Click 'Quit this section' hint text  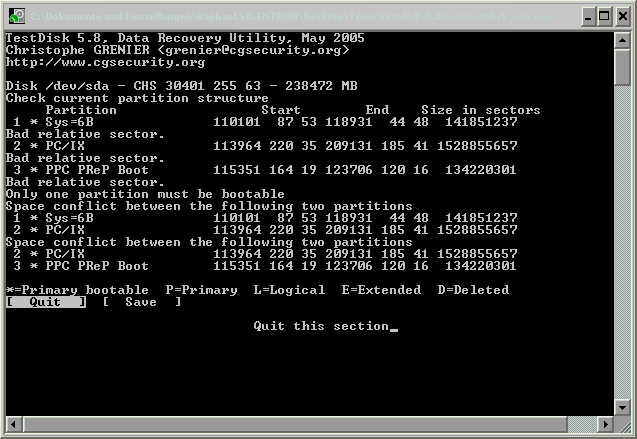pos(321,326)
